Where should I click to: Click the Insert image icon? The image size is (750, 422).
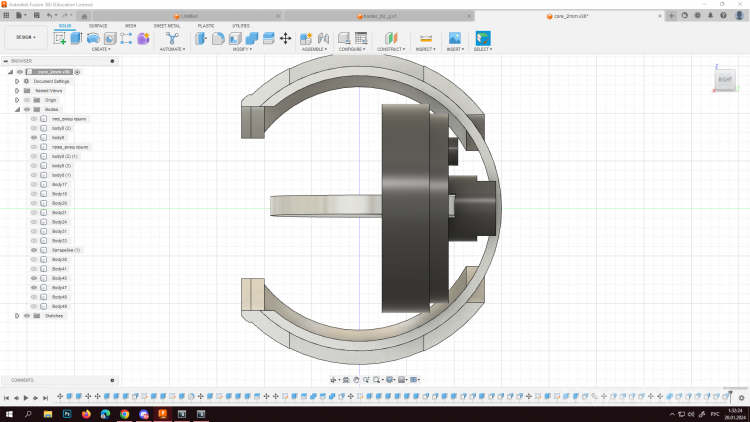[x=454, y=38]
